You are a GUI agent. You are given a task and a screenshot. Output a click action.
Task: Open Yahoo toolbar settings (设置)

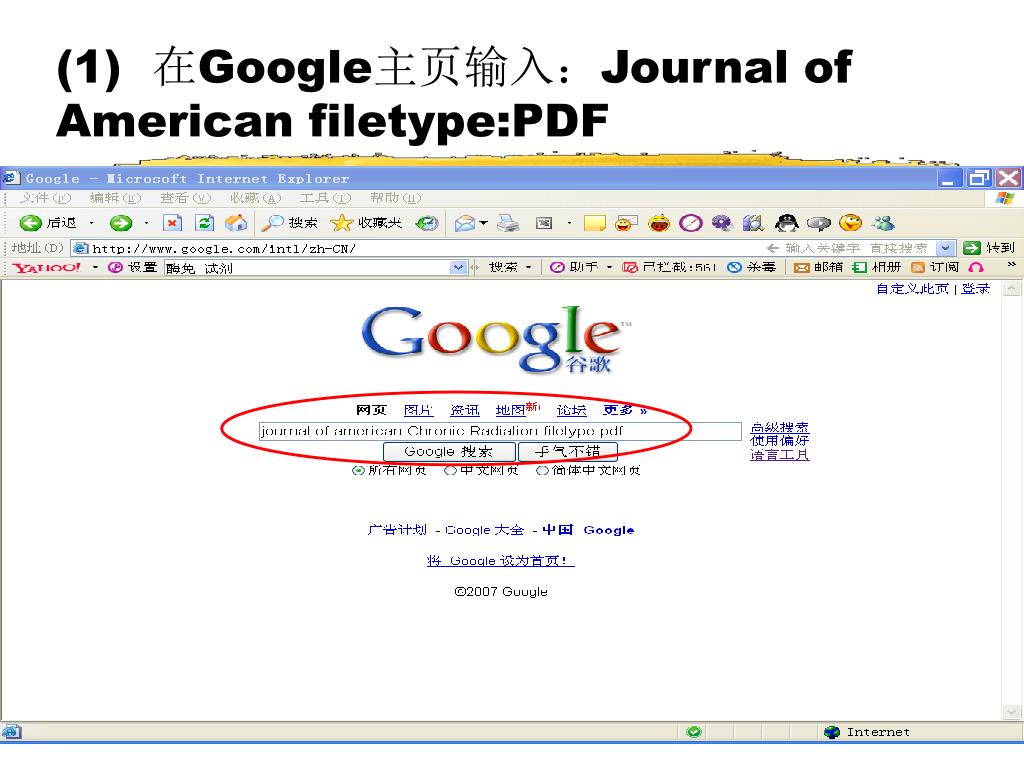pos(133,268)
